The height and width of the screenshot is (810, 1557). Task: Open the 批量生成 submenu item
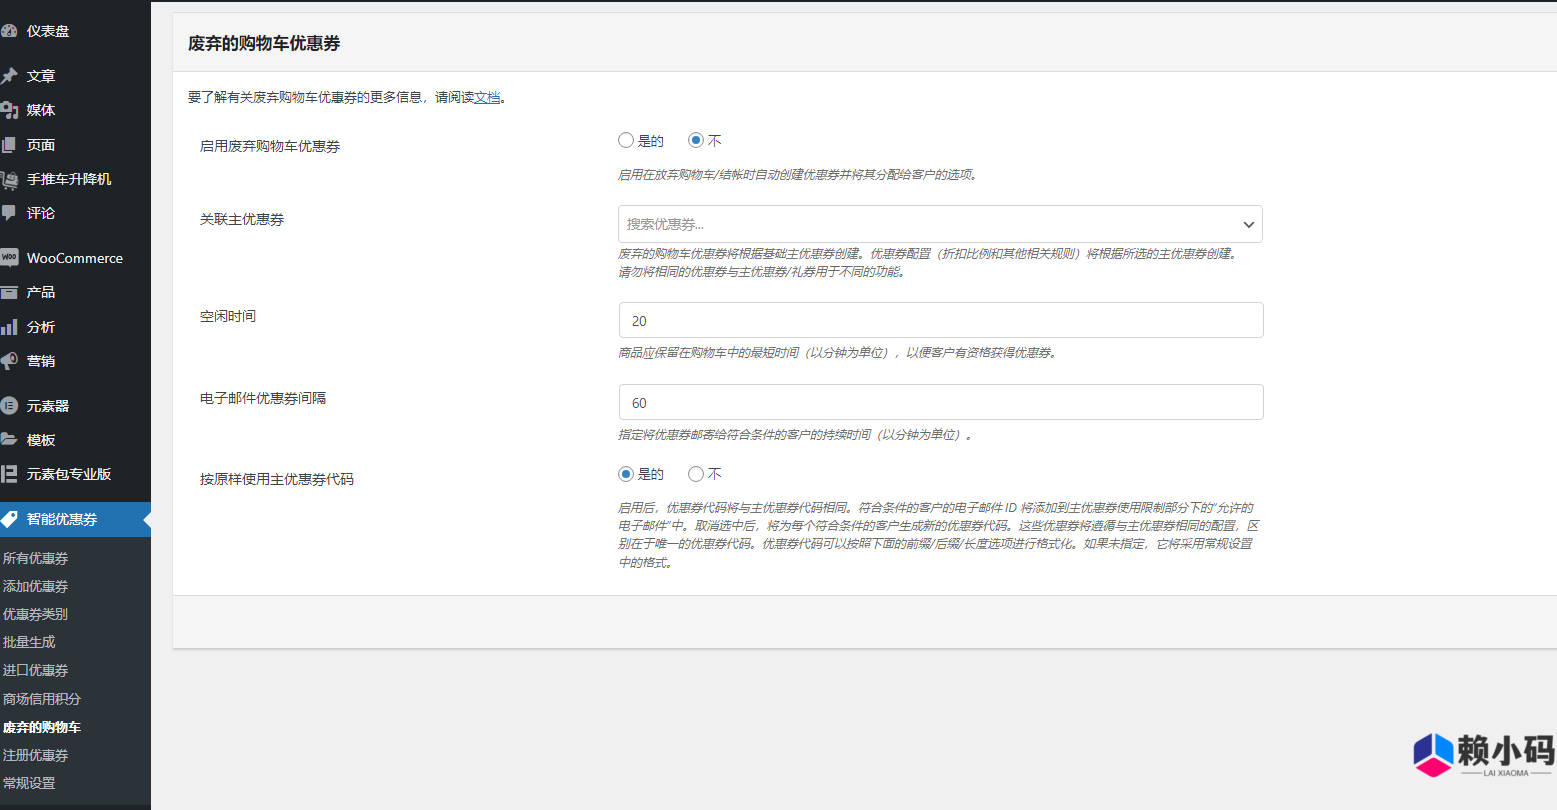[x=29, y=642]
